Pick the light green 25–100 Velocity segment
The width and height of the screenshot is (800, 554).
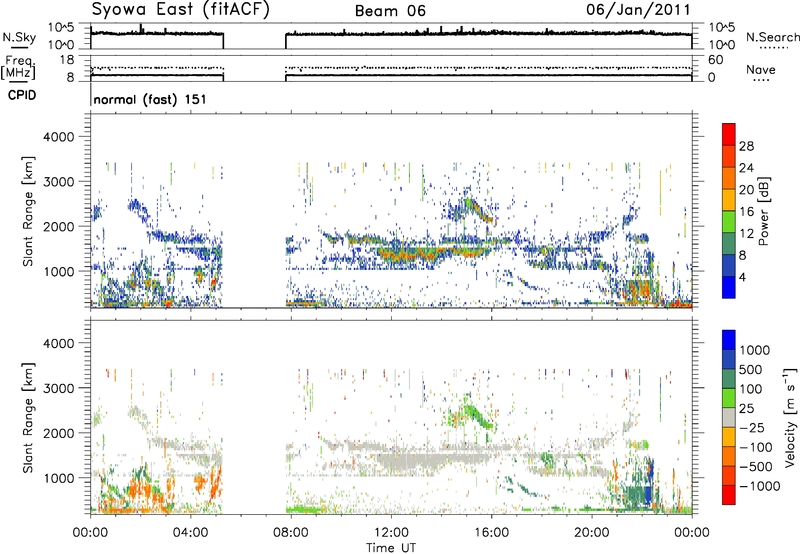coord(729,398)
